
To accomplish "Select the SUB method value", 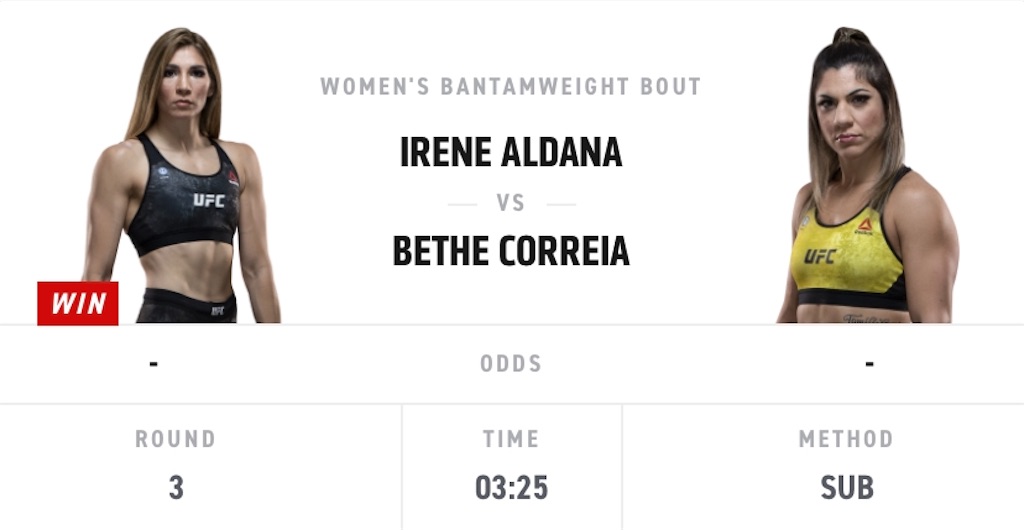I will (x=846, y=488).
